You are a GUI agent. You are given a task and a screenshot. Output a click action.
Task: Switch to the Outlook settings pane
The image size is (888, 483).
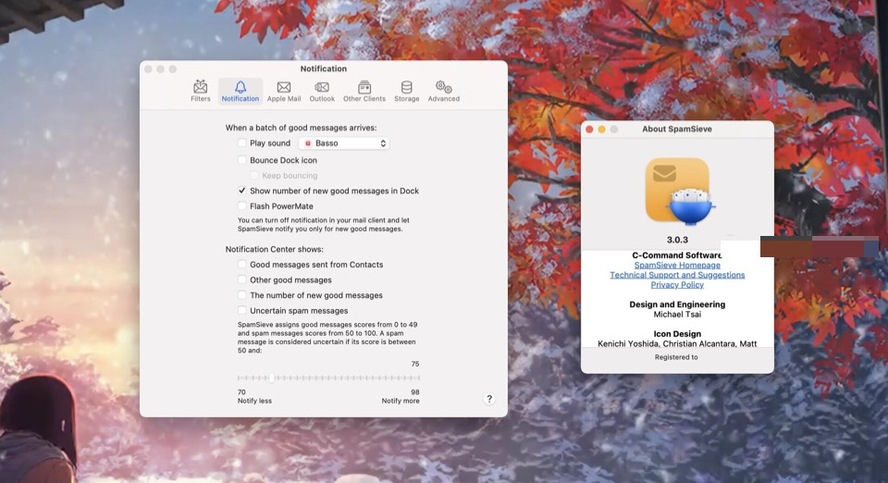[x=322, y=91]
